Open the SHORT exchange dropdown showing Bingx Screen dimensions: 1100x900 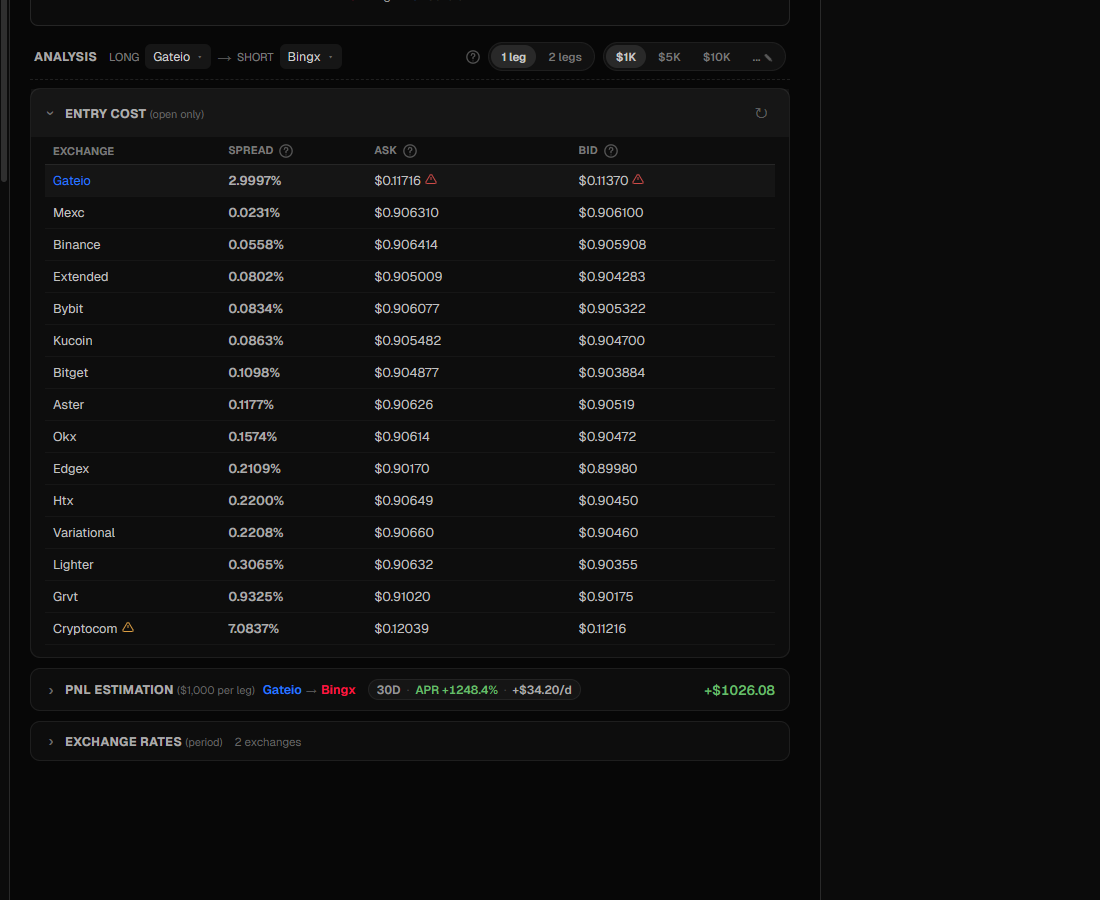click(x=311, y=57)
